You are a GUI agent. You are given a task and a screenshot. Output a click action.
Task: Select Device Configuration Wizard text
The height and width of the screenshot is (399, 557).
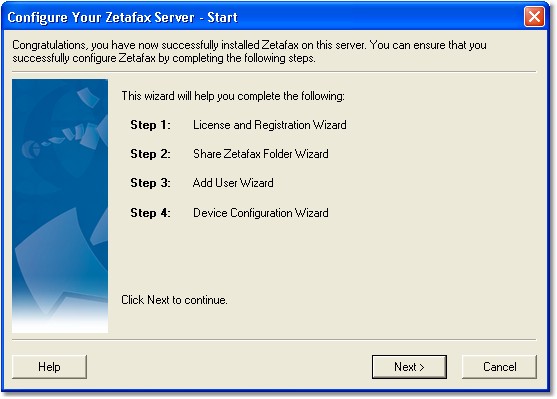click(x=261, y=213)
